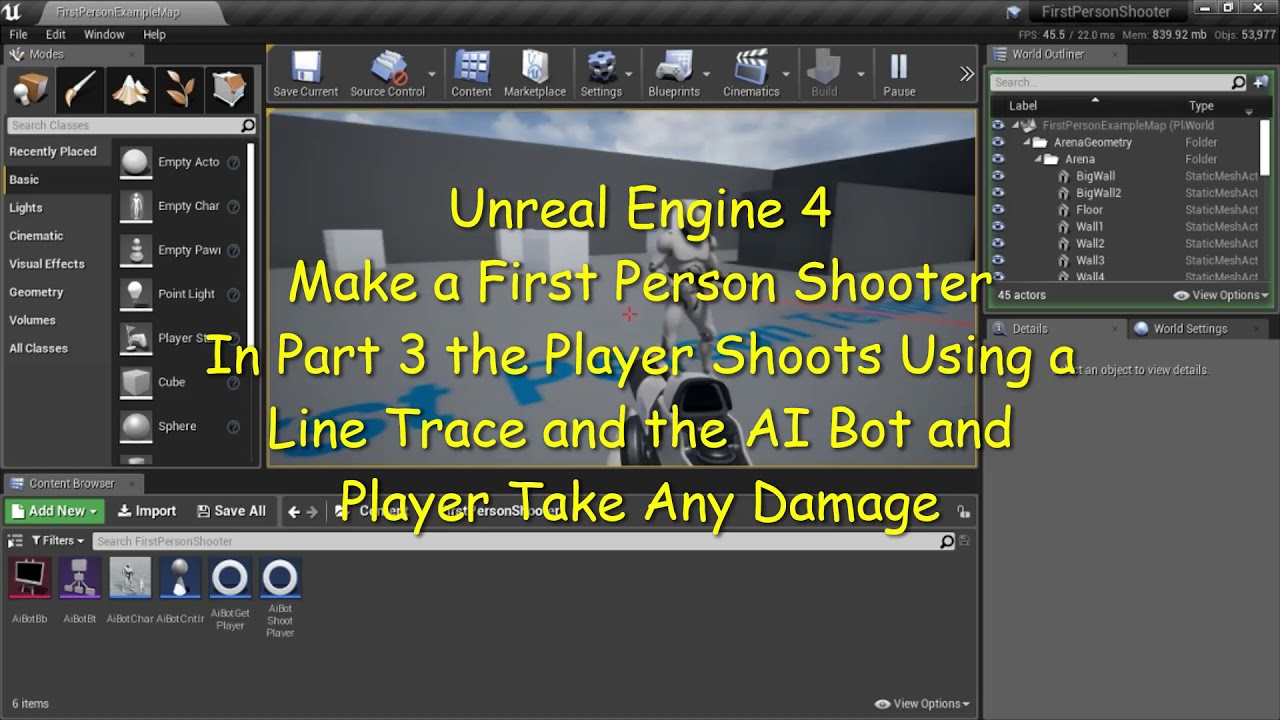Open Blueprints dropdown arrow
This screenshot has height=720, width=1280.
point(706,74)
